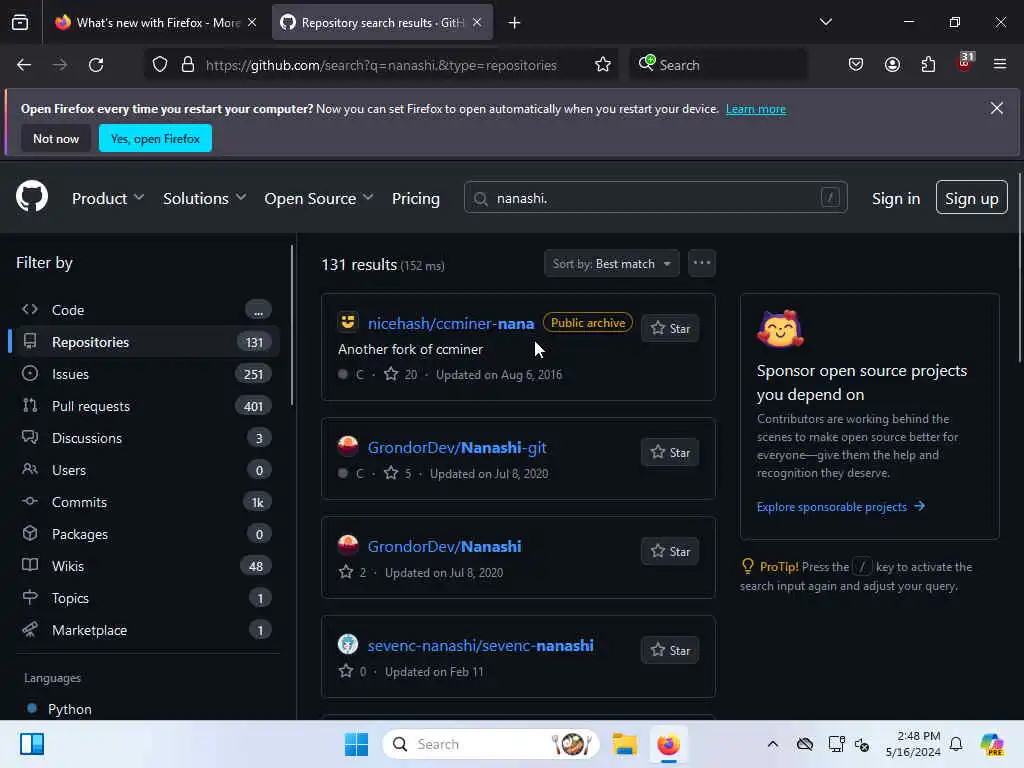
Task: Open Copilot preview icon in taskbar
Action: point(992,744)
